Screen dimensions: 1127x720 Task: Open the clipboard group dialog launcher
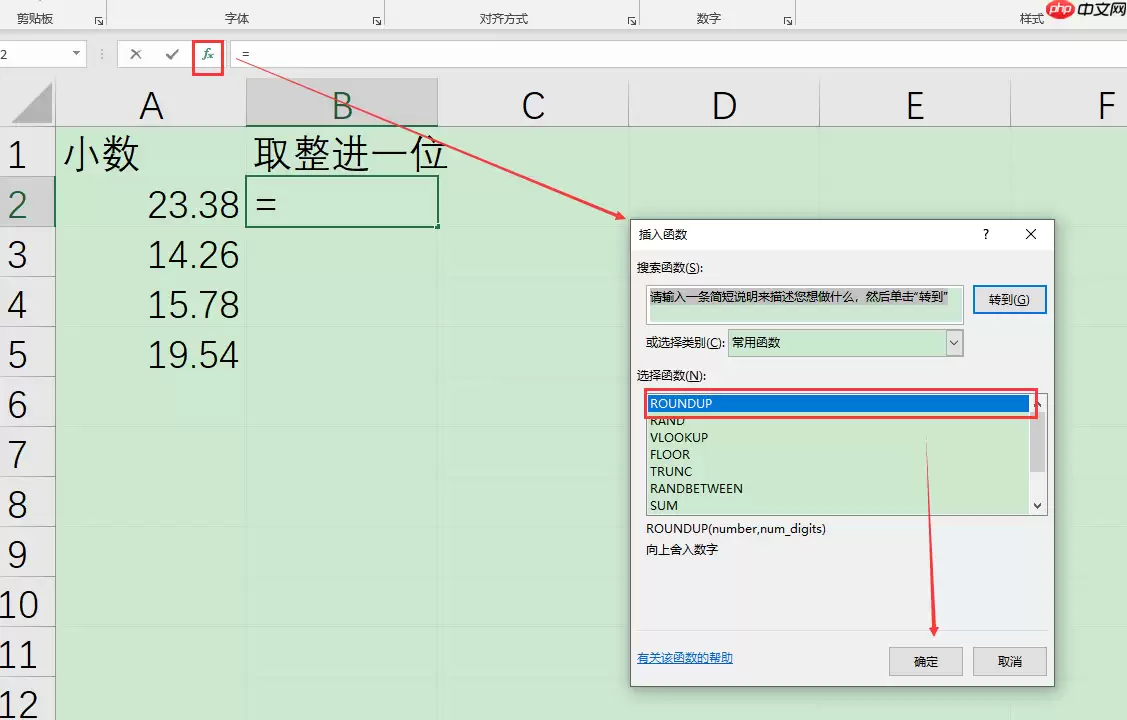(98, 21)
